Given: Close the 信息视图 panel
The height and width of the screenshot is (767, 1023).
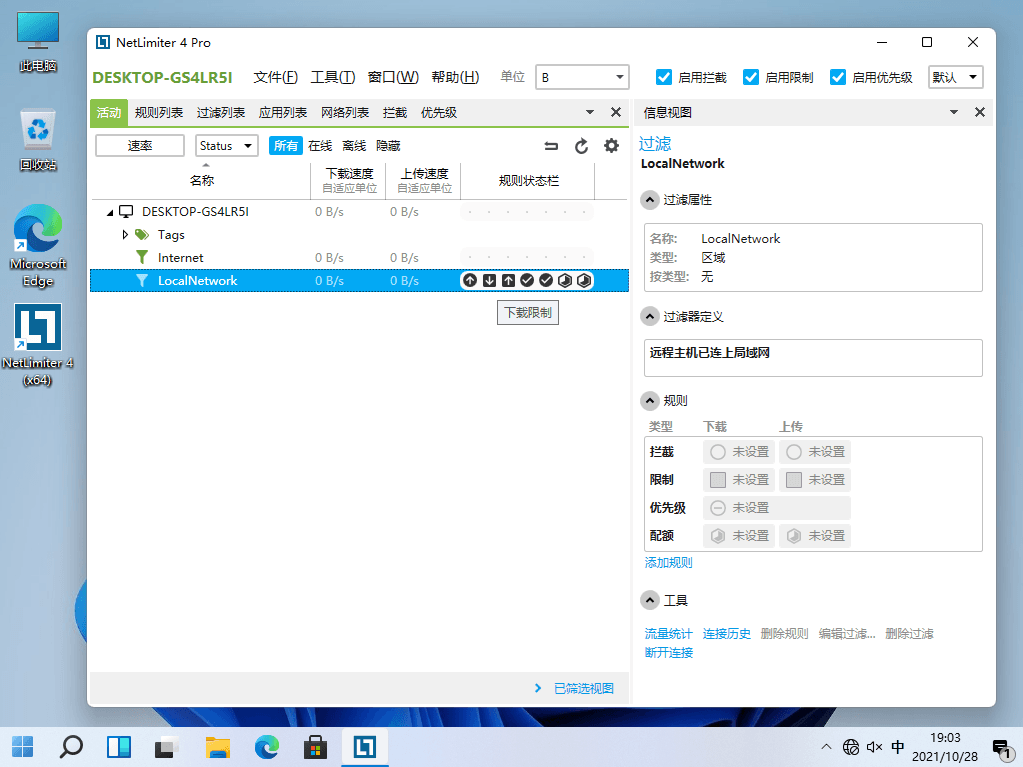Looking at the screenshot, I should click(979, 112).
